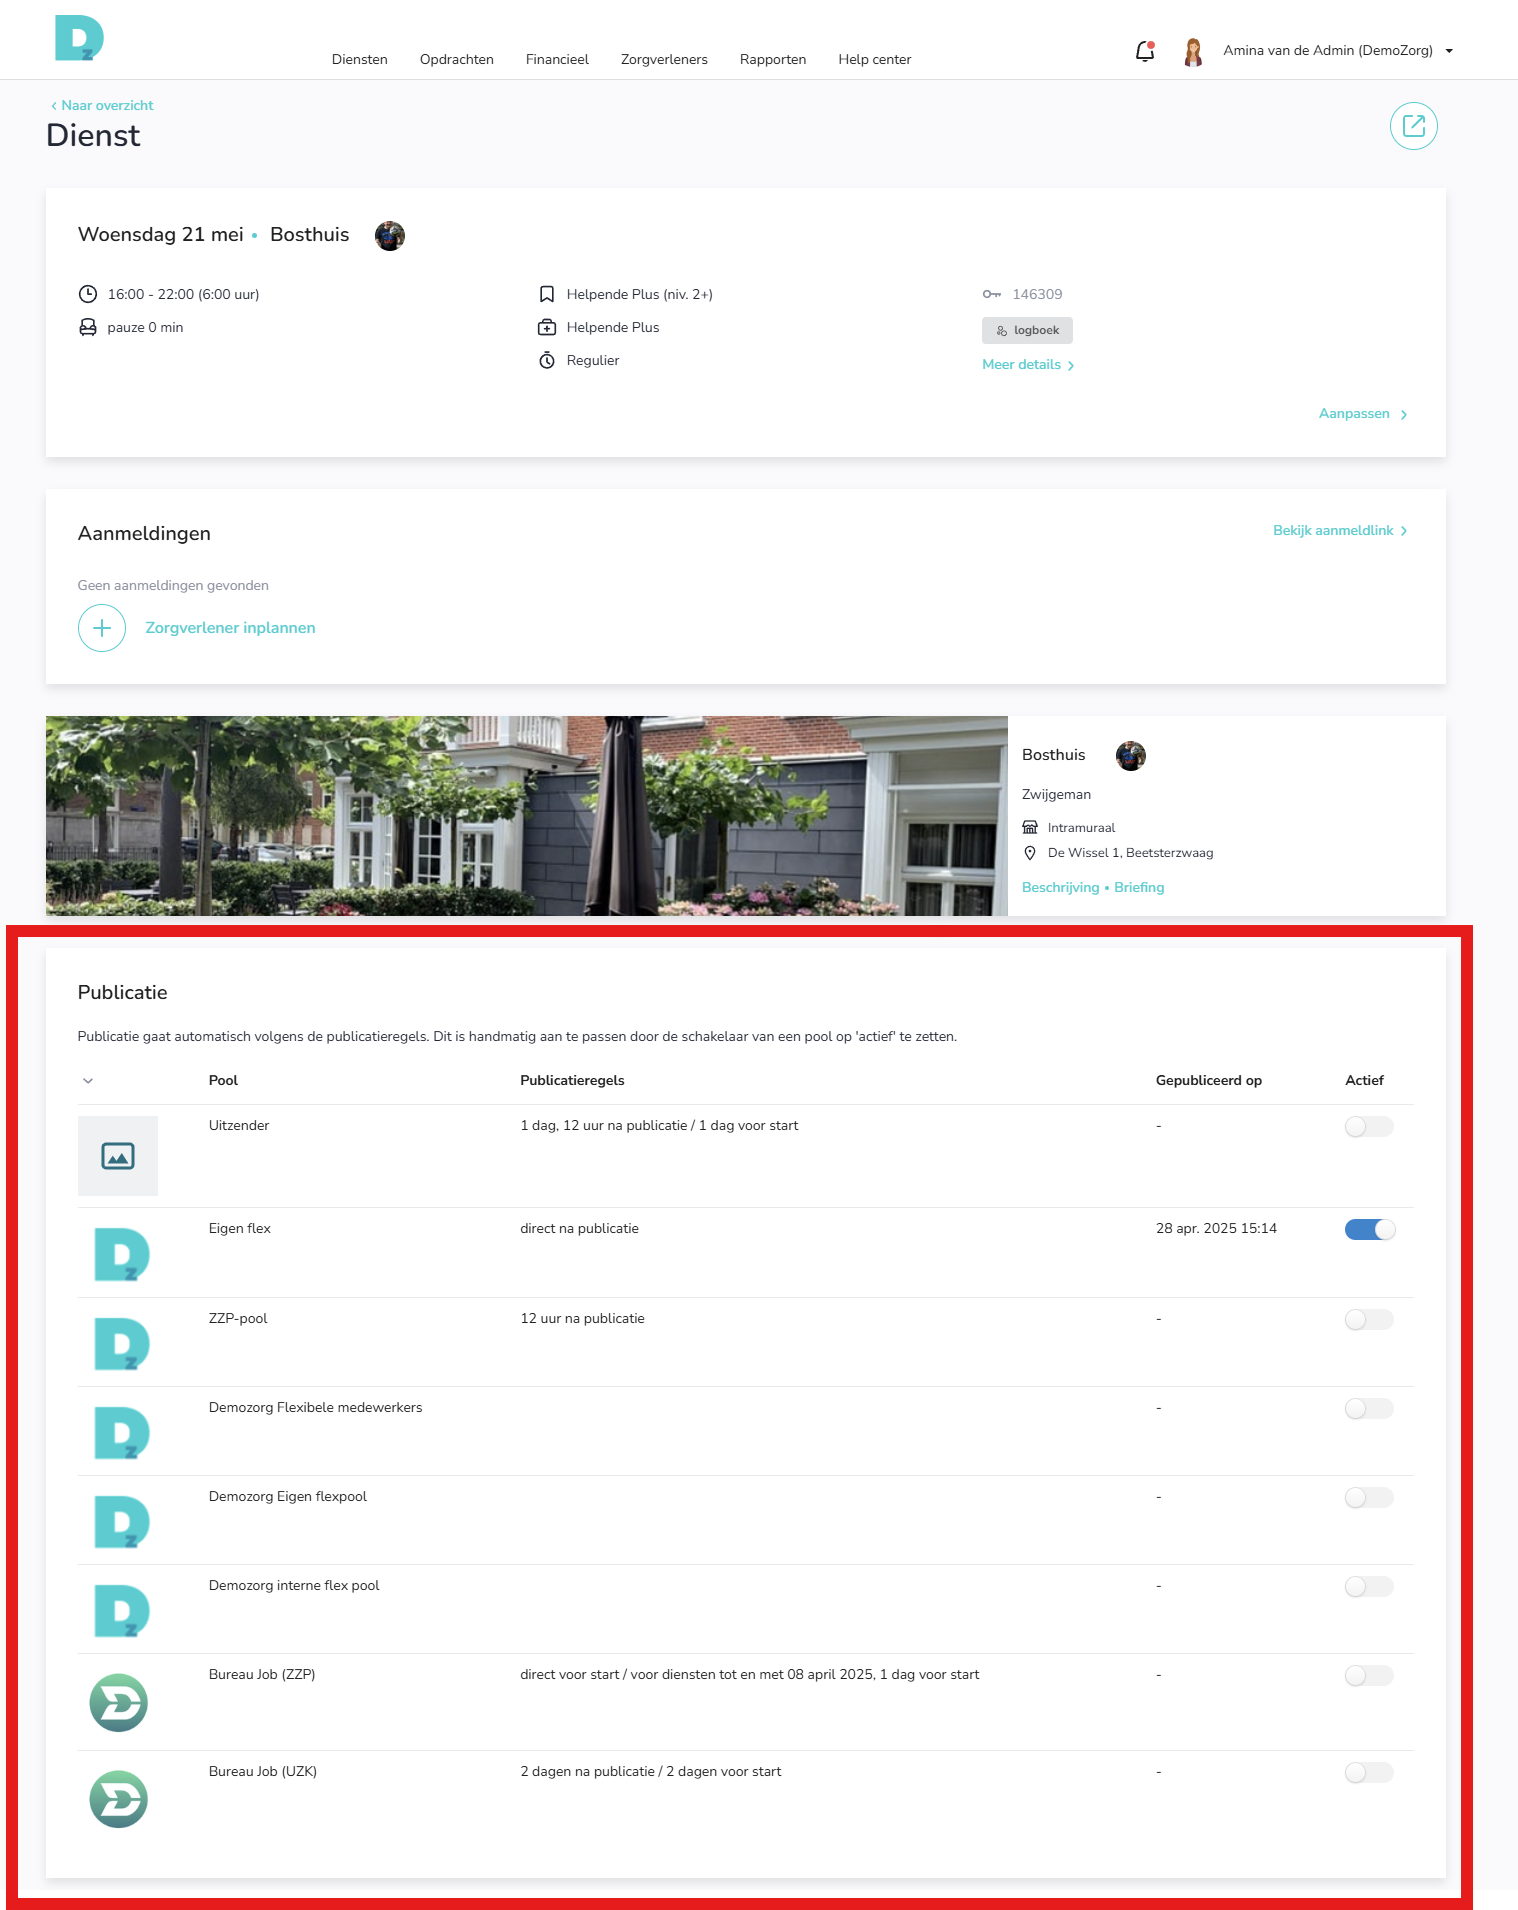
Task: Click the pause sofa icon
Action: [88, 327]
